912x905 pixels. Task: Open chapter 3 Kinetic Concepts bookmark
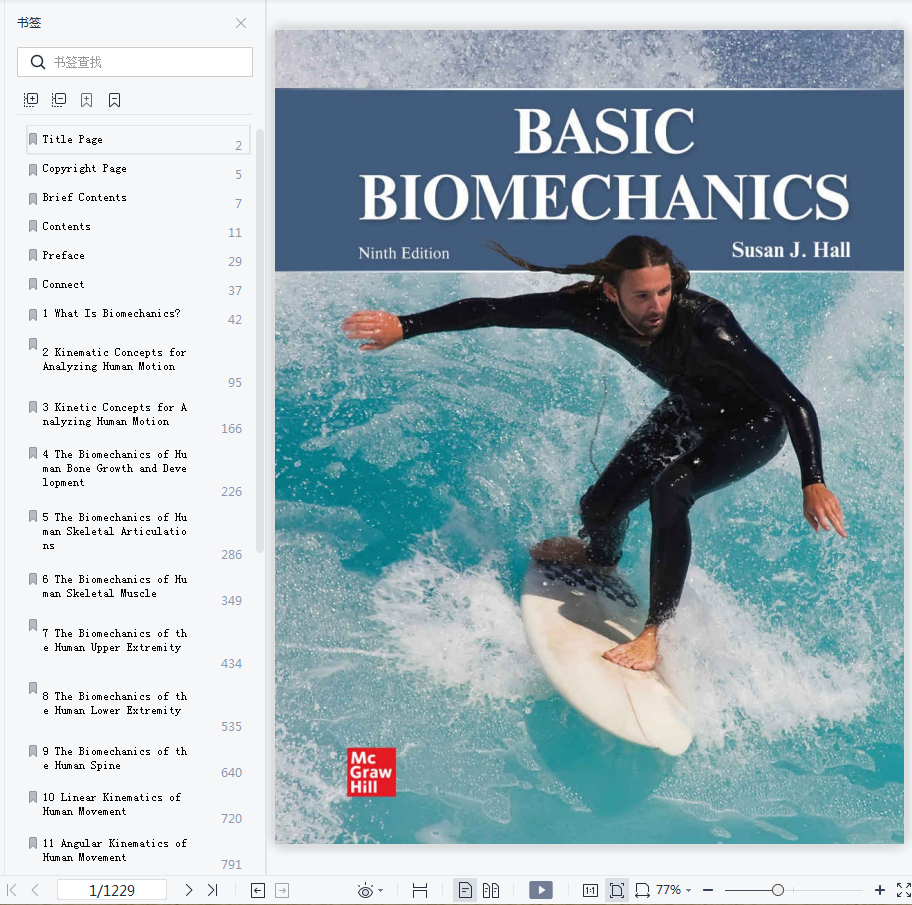click(138, 415)
